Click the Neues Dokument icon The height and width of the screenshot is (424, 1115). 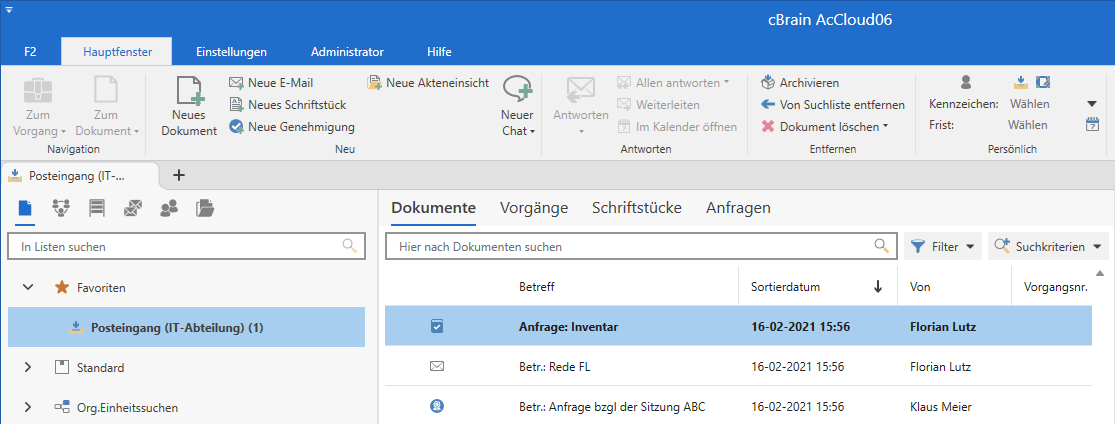coord(189,92)
